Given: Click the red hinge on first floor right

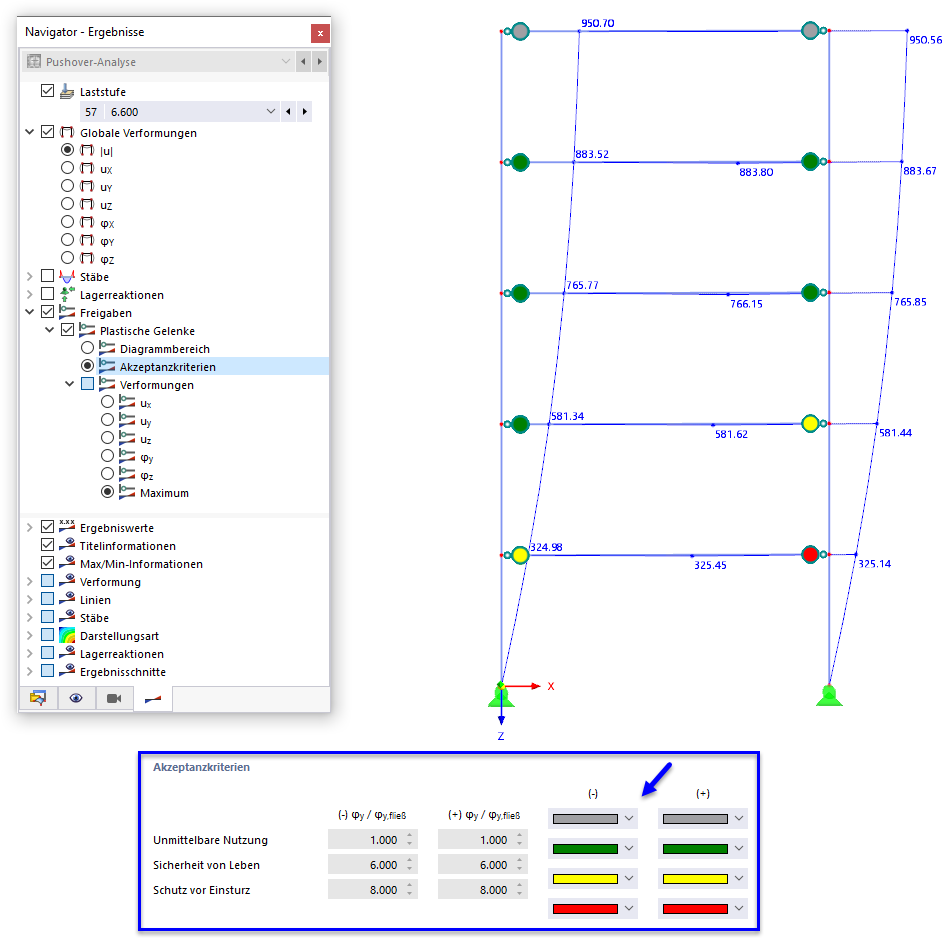Looking at the screenshot, I should [x=810, y=554].
